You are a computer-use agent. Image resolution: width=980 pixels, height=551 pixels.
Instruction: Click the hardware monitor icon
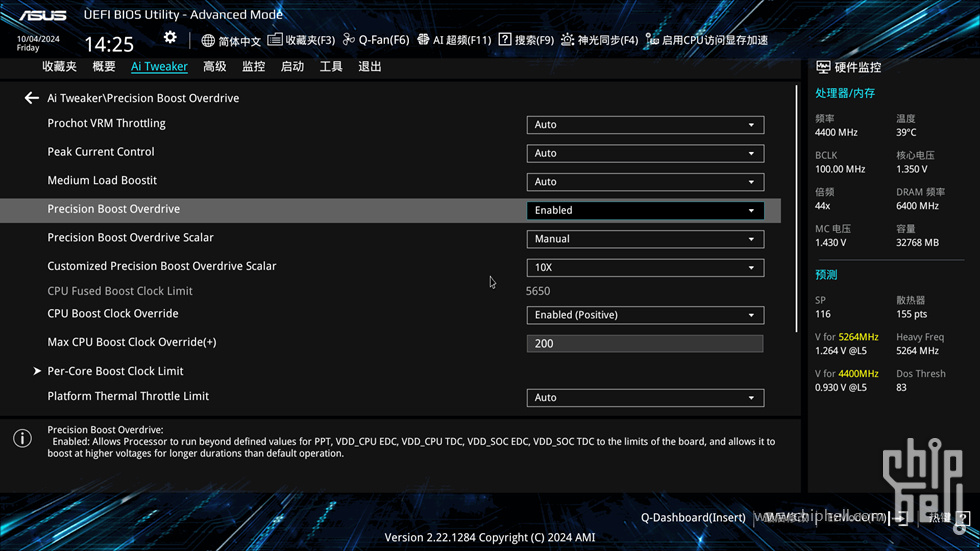pos(823,67)
